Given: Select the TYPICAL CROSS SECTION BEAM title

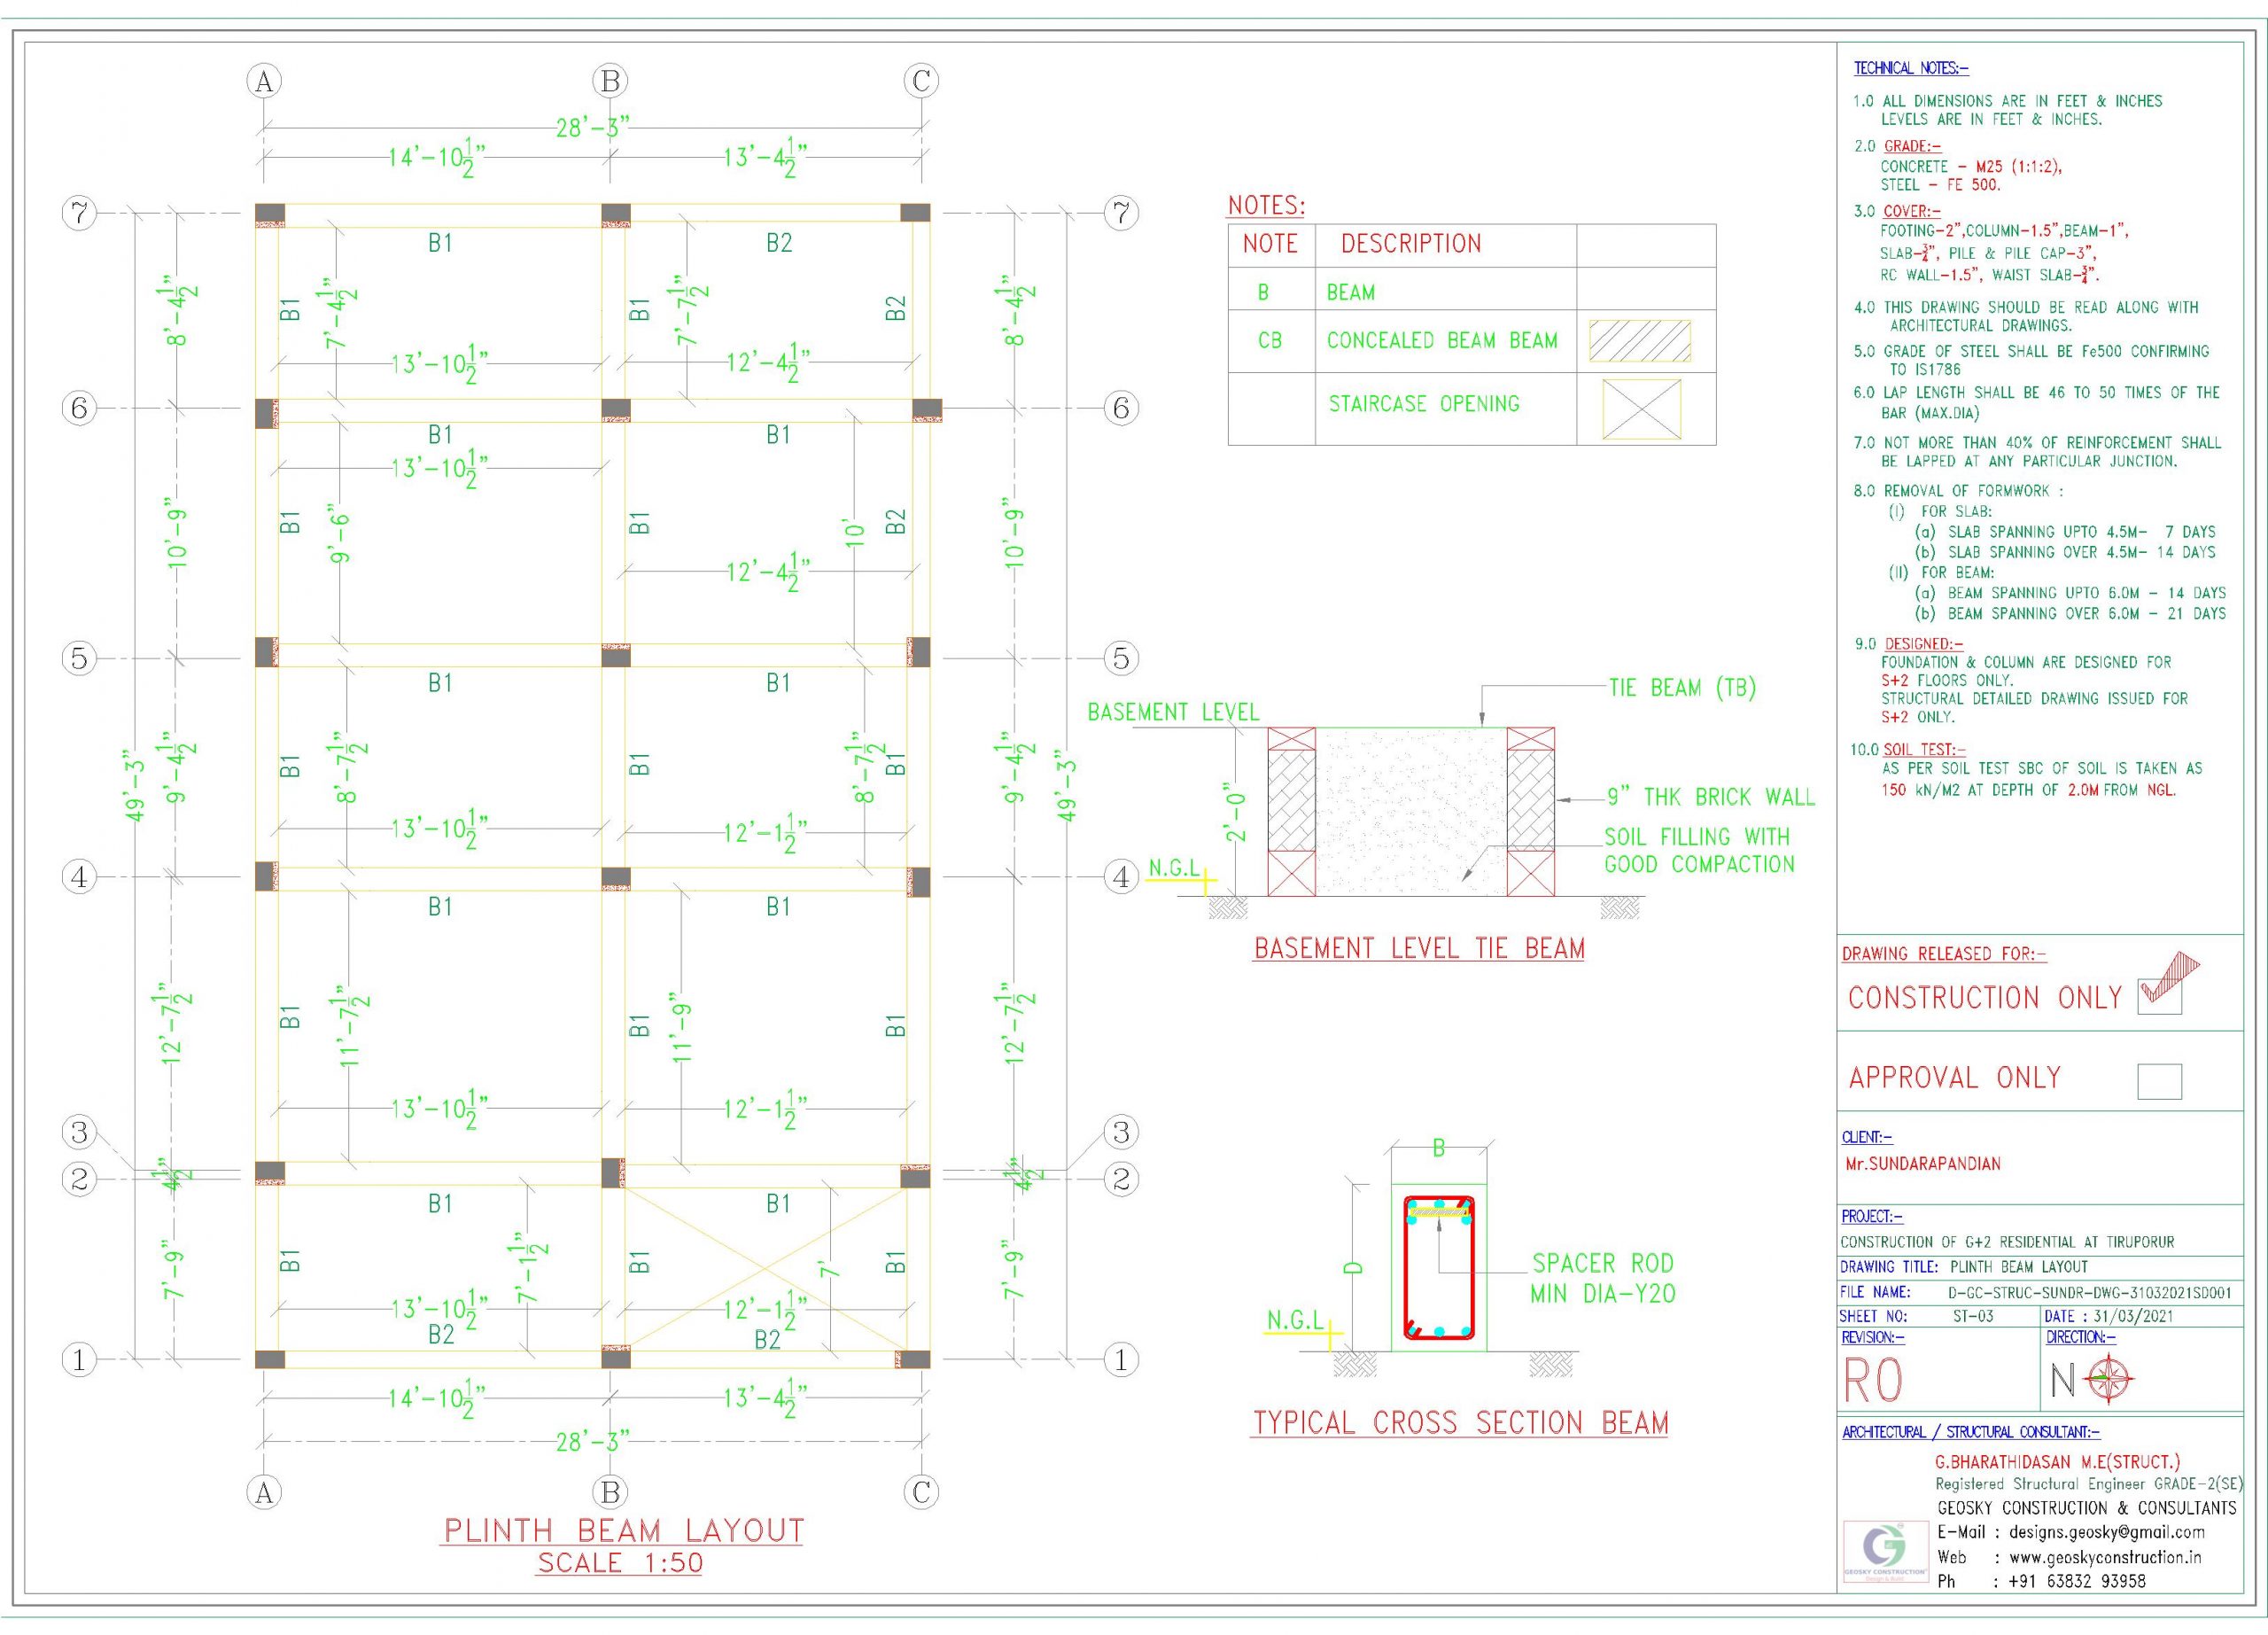Looking at the screenshot, I should point(1460,1423).
